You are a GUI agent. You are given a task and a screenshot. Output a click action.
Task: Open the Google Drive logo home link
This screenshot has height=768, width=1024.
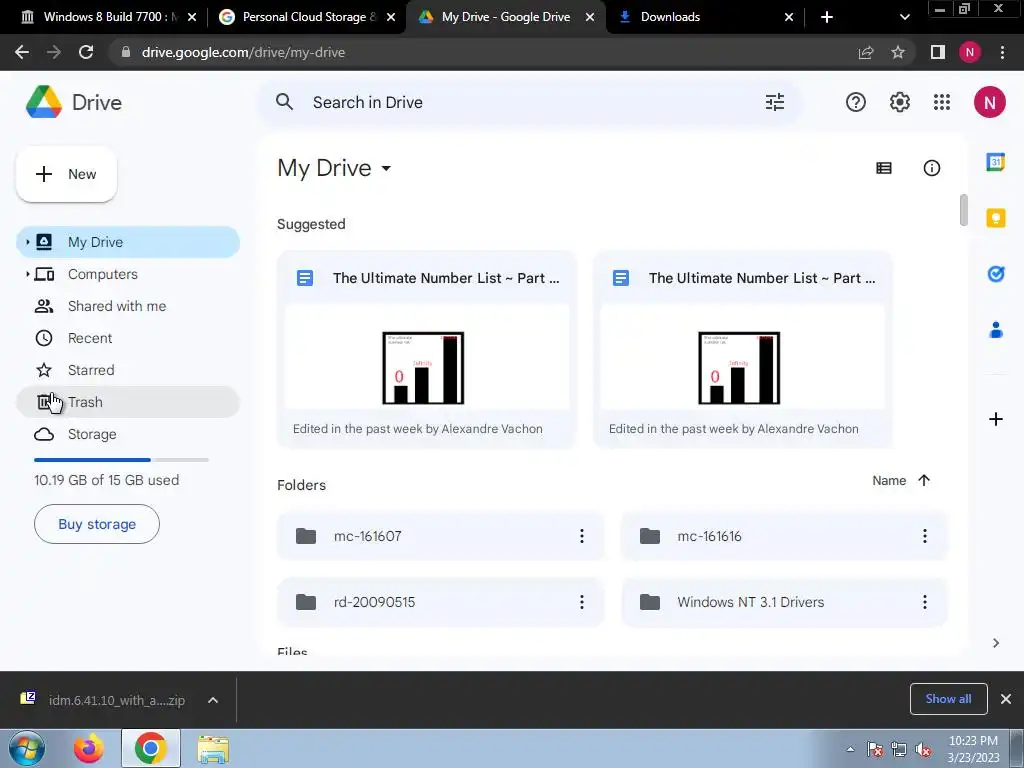74,102
